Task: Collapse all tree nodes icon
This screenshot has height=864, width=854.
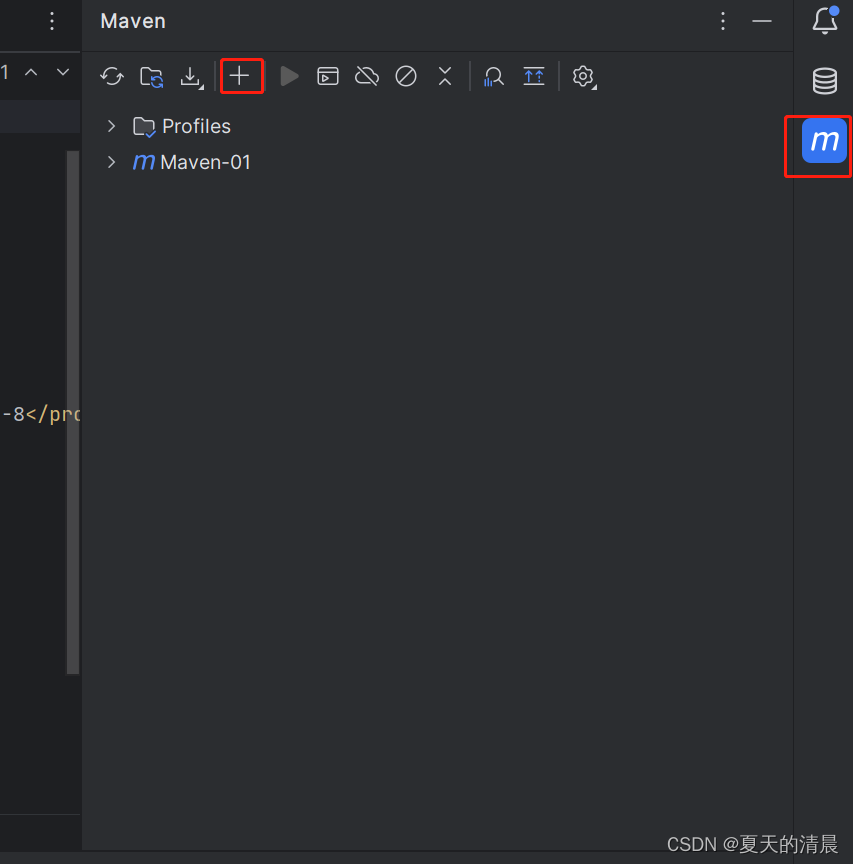Action: pos(445,76)
